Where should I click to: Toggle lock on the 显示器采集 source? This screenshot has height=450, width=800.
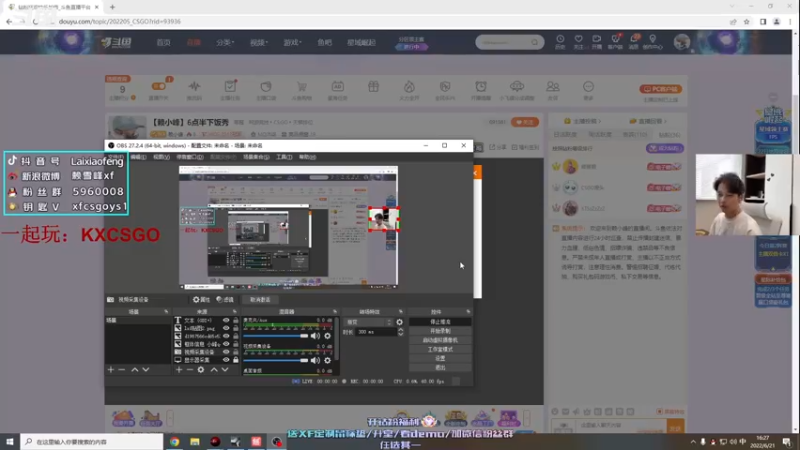pos(236,360)
